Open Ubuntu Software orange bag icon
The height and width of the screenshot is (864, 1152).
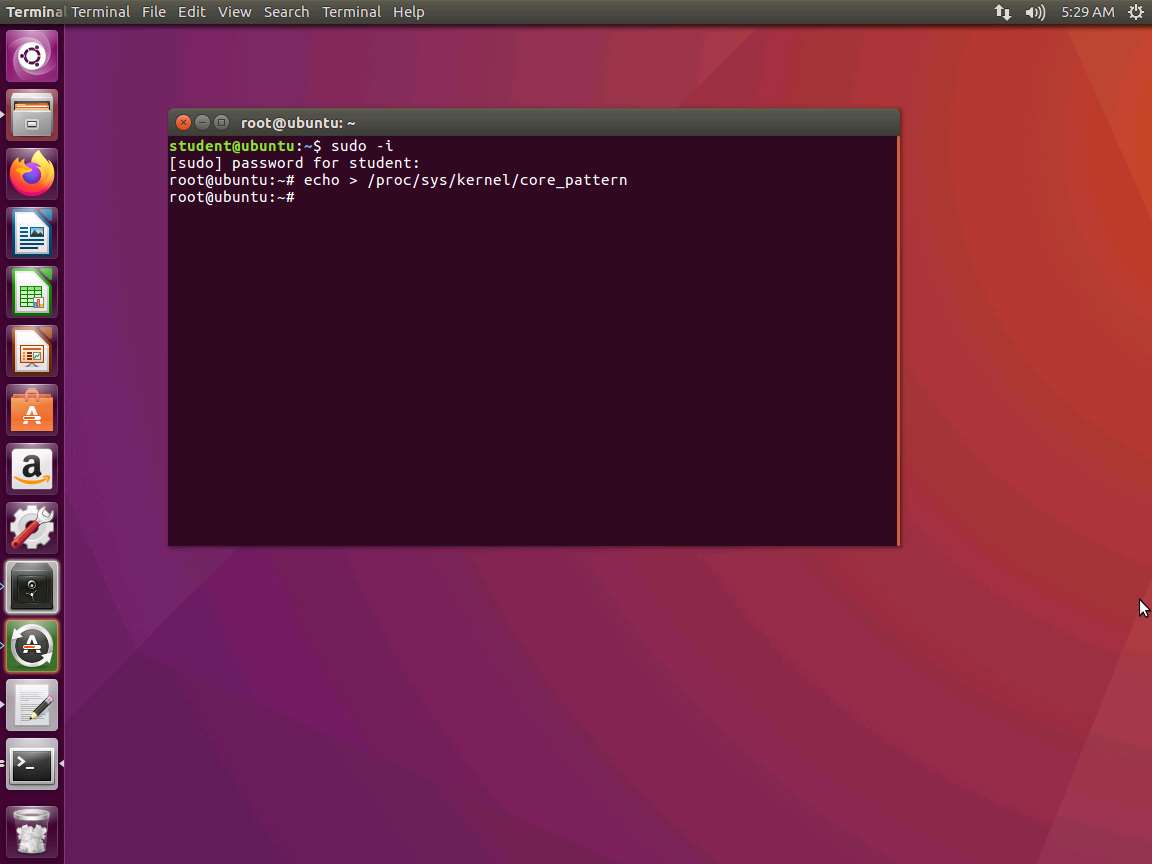(32, 410)
